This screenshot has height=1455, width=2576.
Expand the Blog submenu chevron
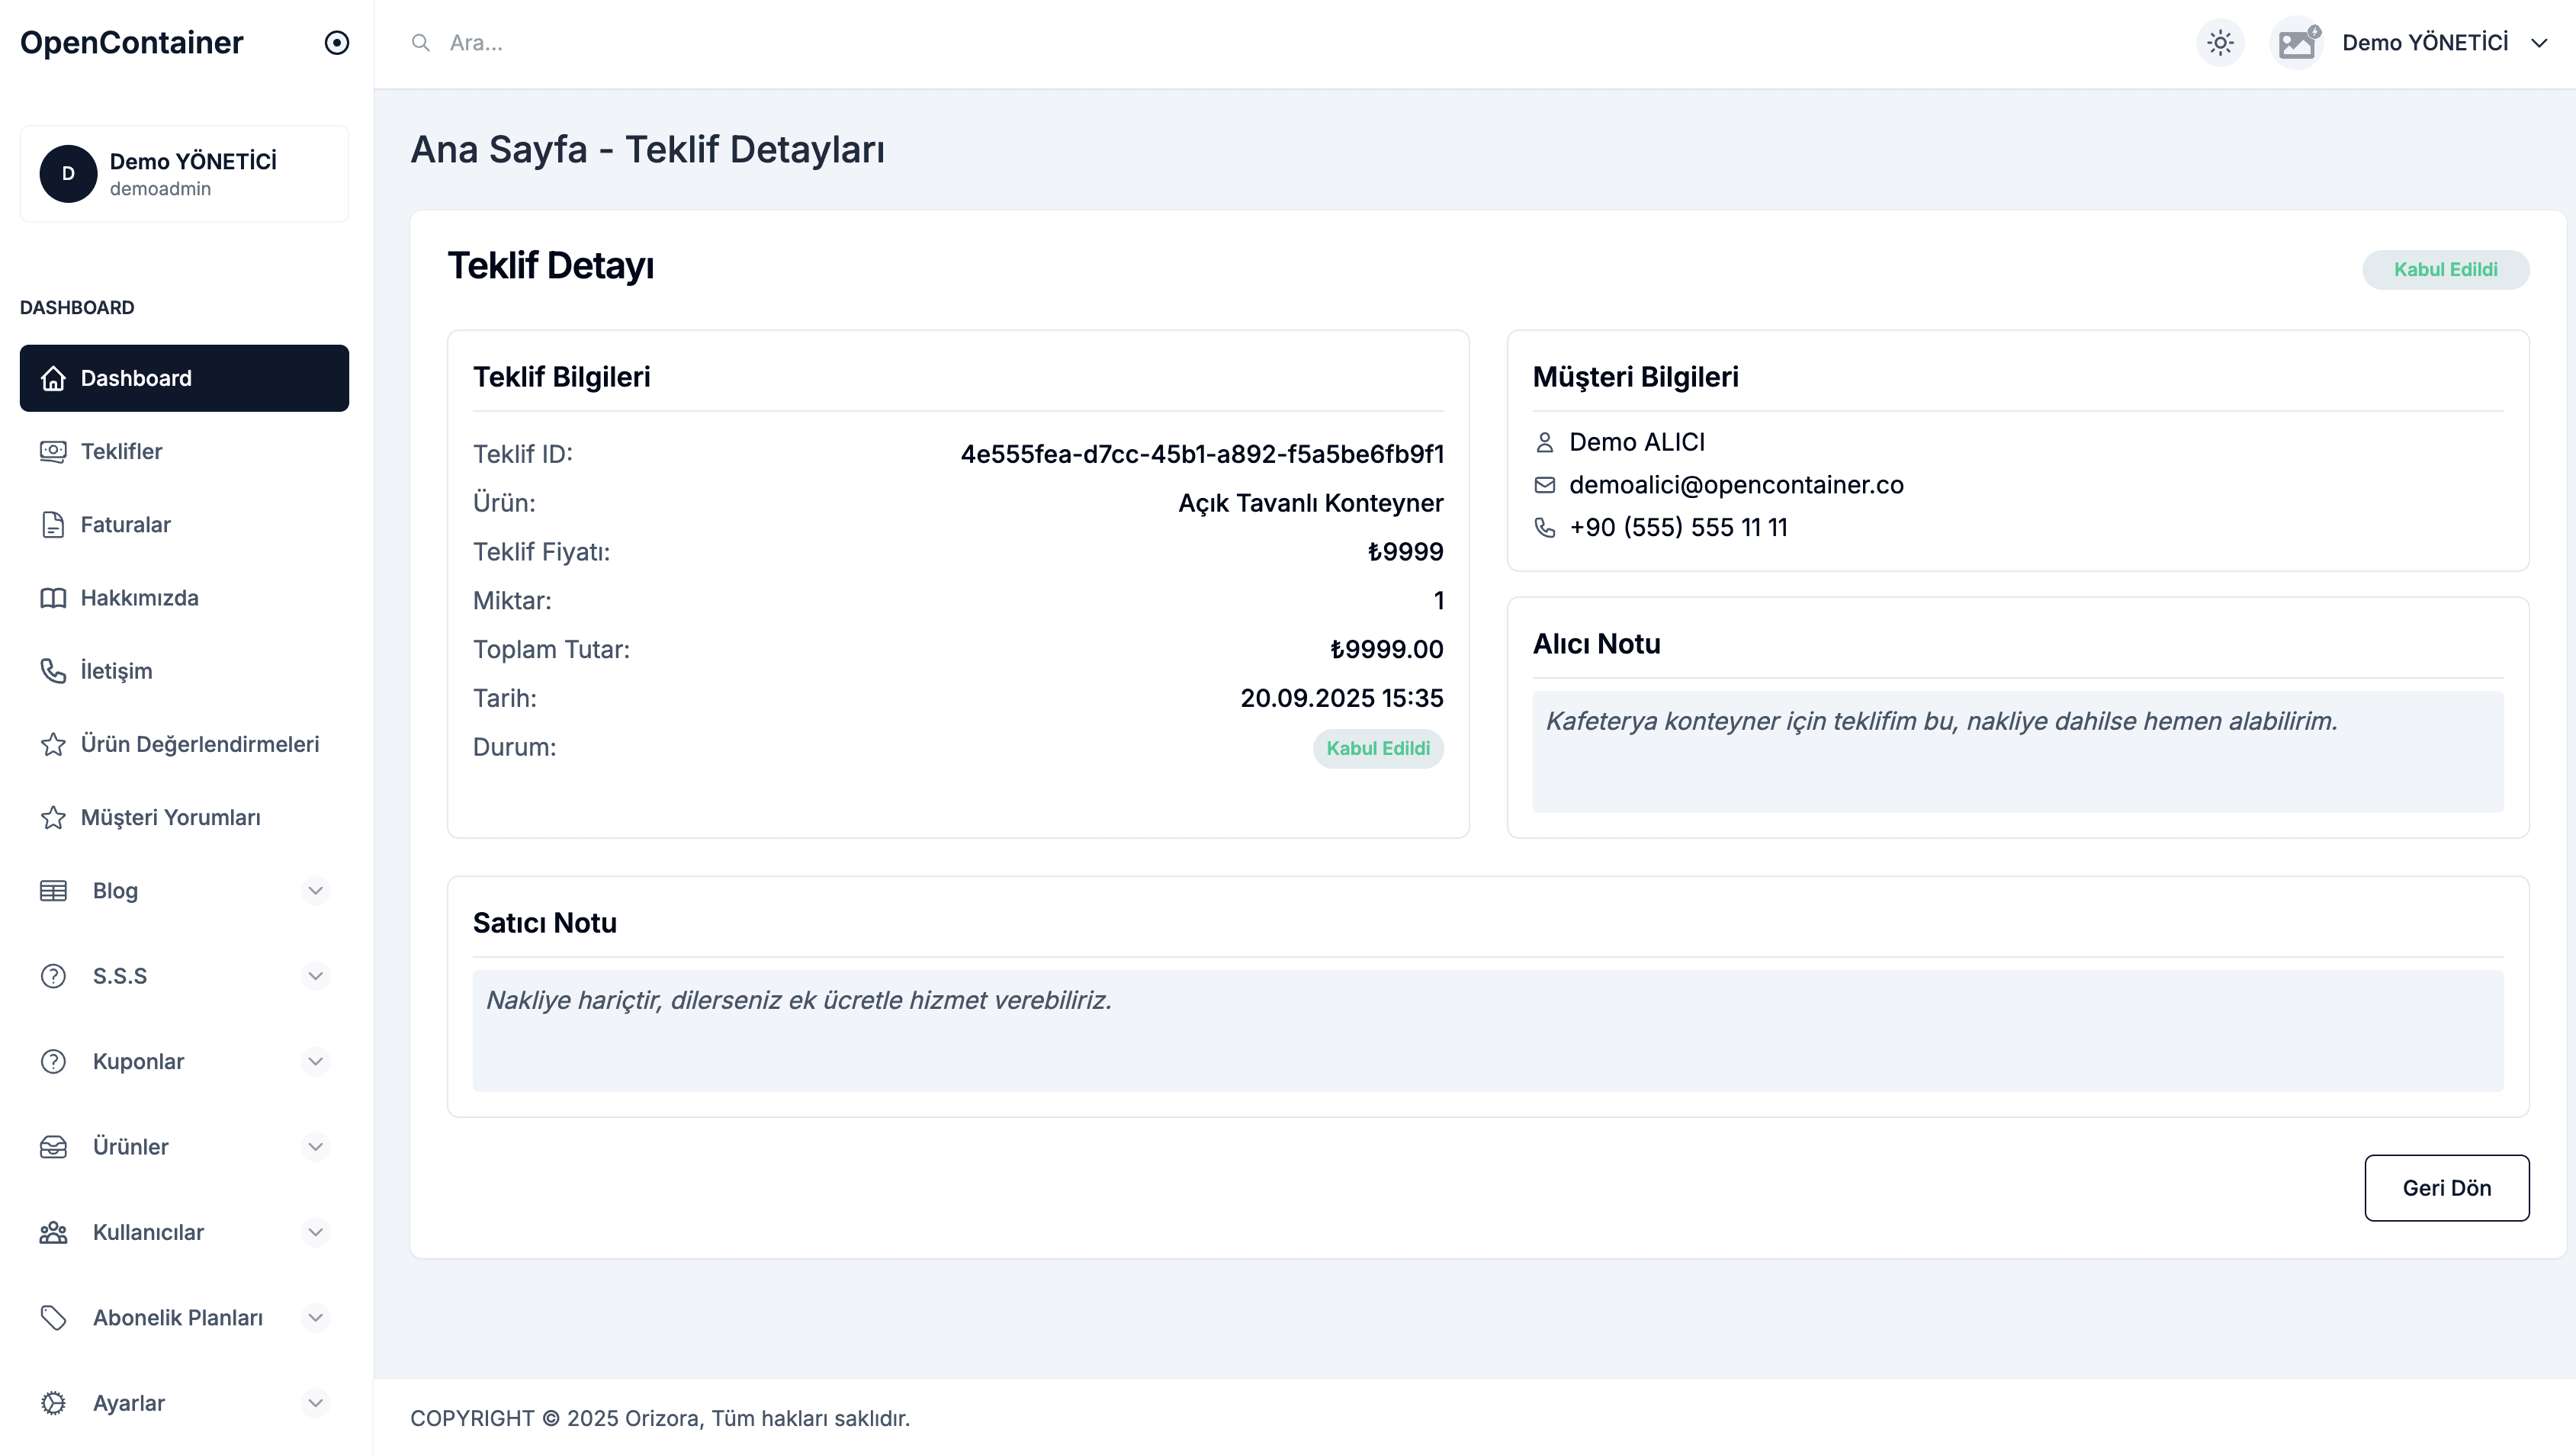pos(315,890)
